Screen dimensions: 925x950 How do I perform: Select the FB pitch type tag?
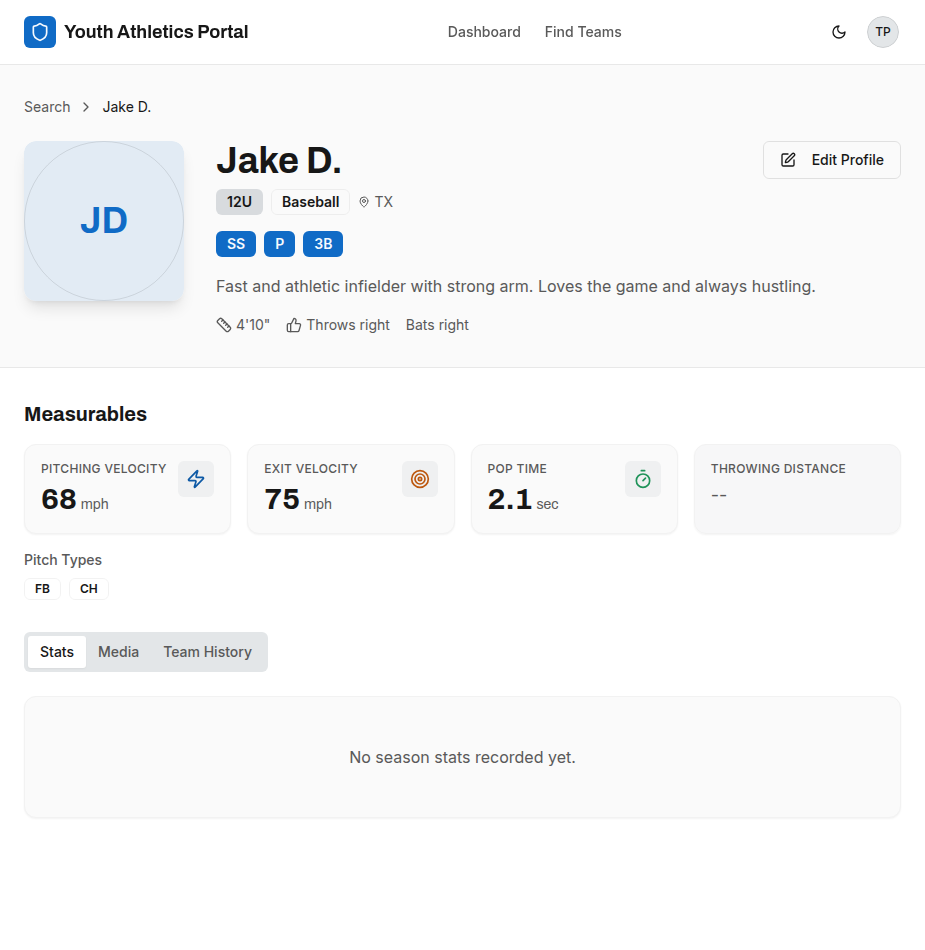(42, 589)
